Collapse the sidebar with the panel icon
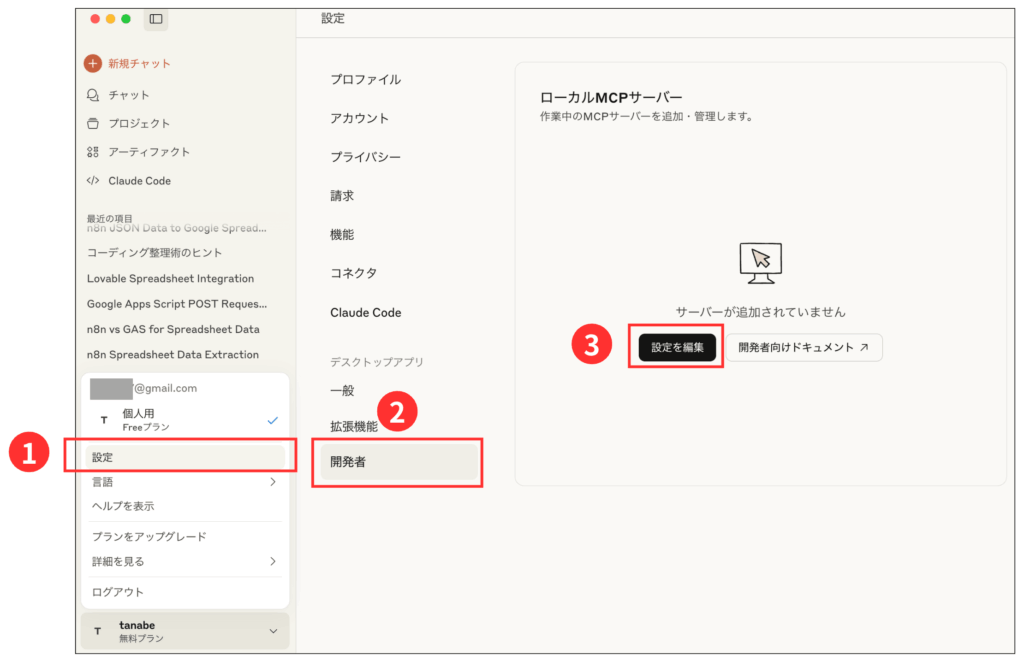Screen dimensions: 1024x661 [155, 19]
